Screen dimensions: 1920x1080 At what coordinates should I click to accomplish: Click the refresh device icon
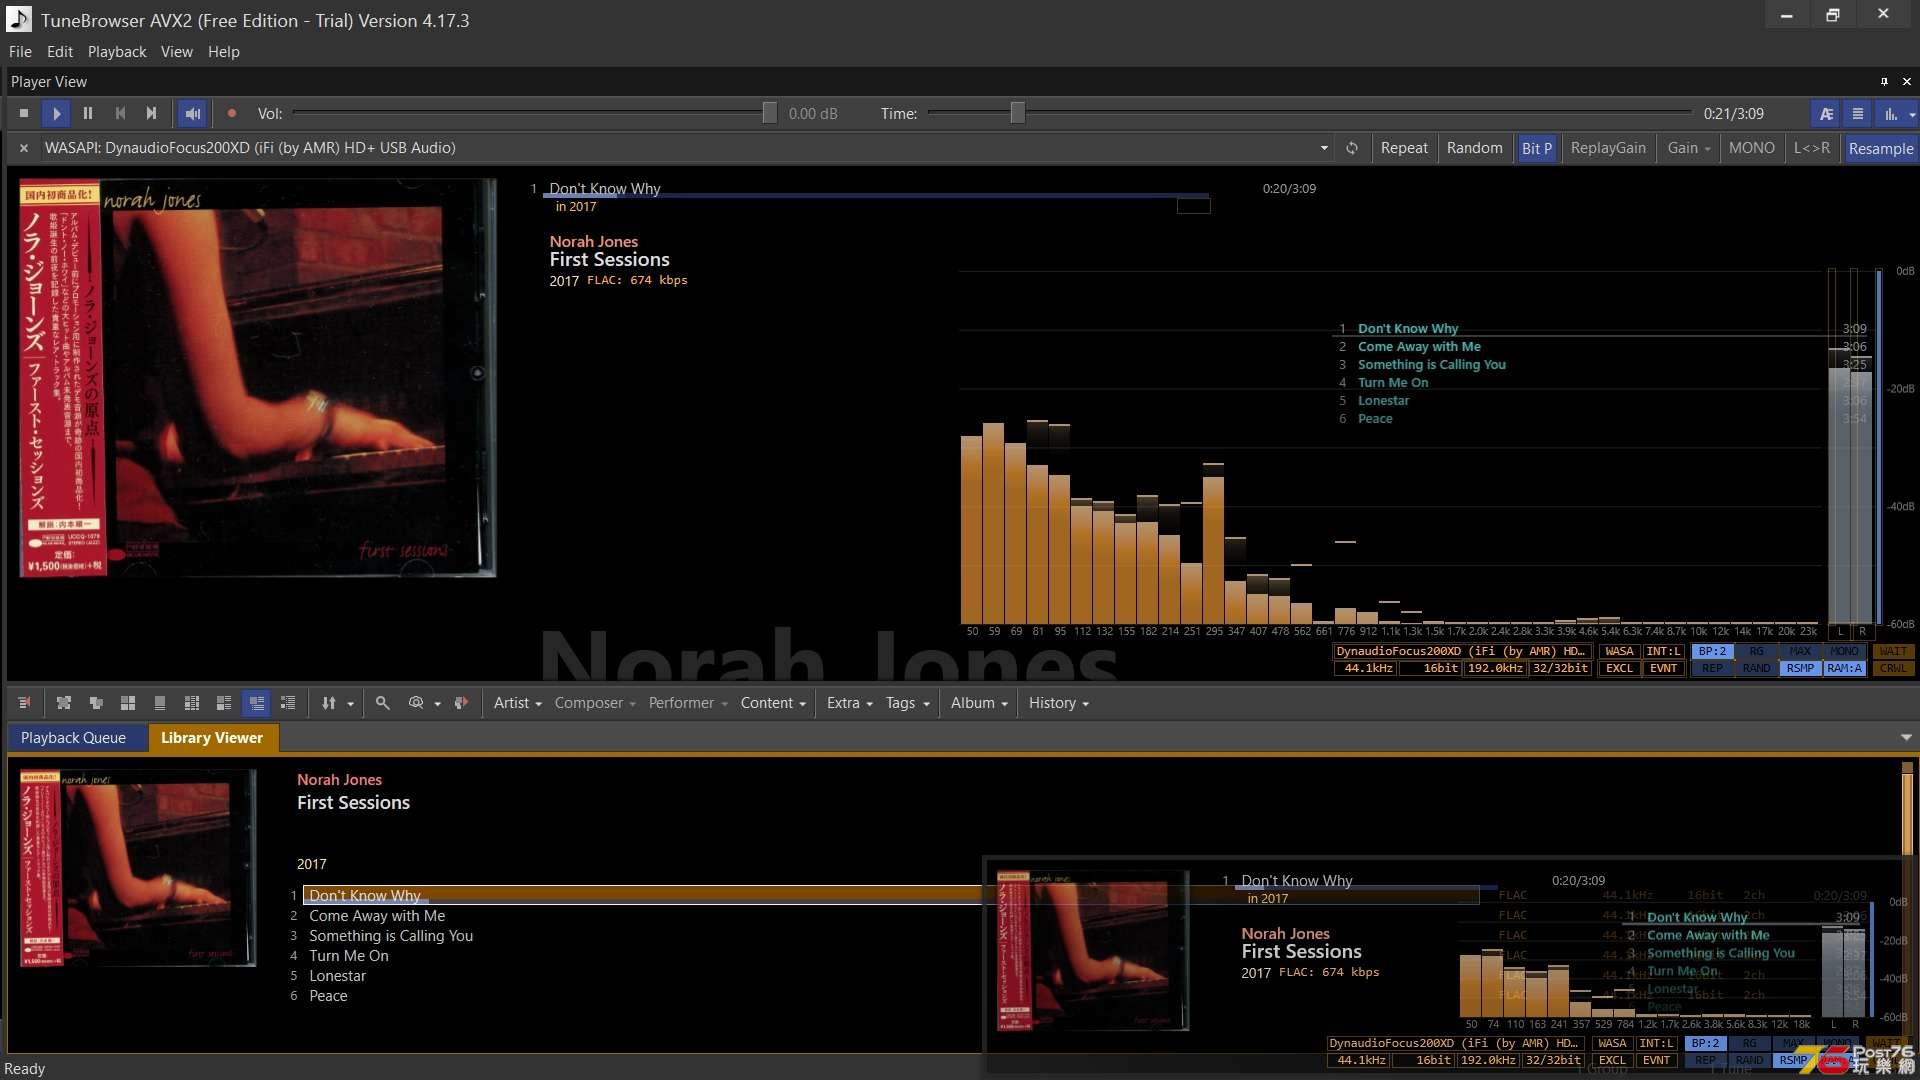pyautogui.click(x=1352, y=148)
